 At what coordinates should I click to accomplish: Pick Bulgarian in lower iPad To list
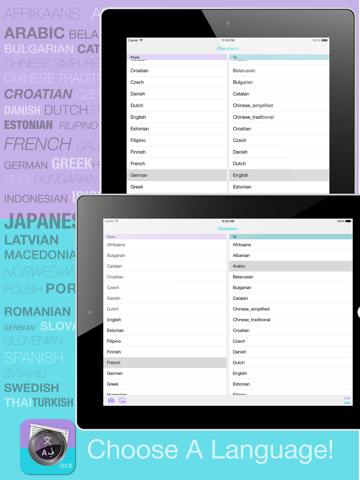point(291,288)
